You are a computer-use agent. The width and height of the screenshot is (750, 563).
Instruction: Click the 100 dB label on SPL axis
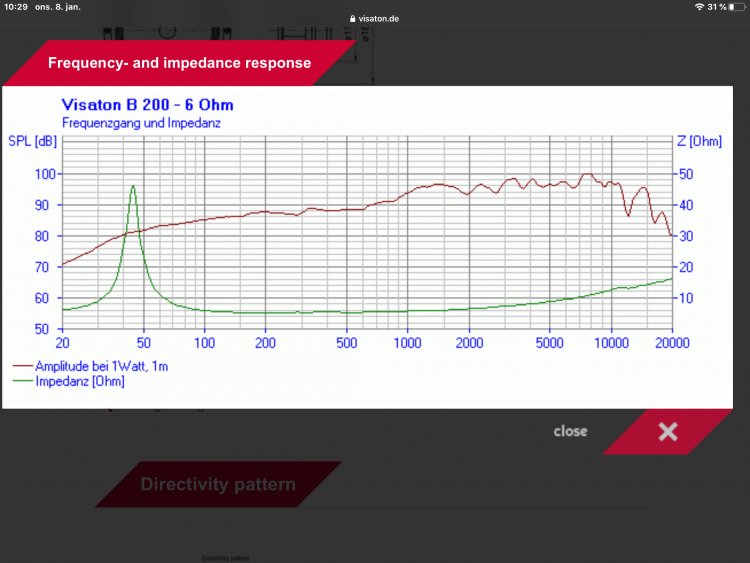pyautogui.click(x=45, y=174)
